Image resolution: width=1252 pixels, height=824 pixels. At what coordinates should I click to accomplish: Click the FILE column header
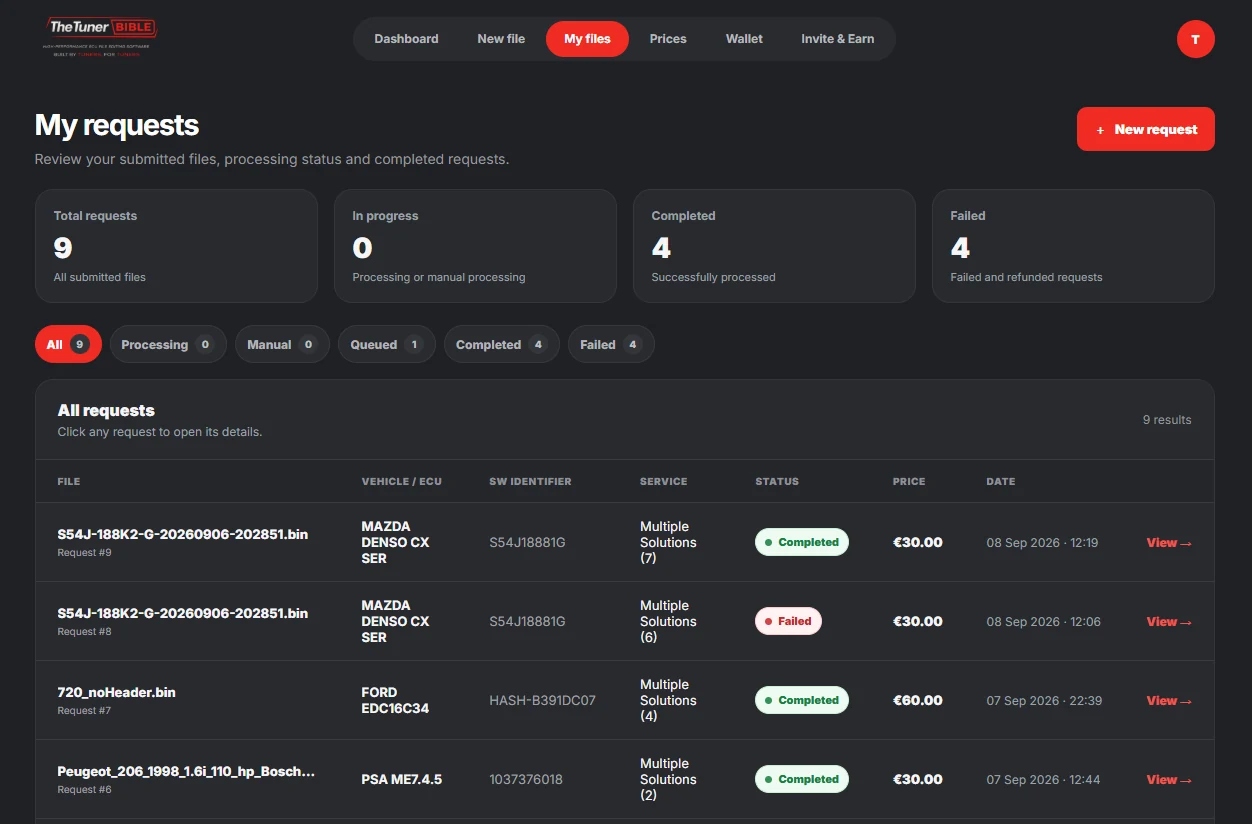(69, 481)
